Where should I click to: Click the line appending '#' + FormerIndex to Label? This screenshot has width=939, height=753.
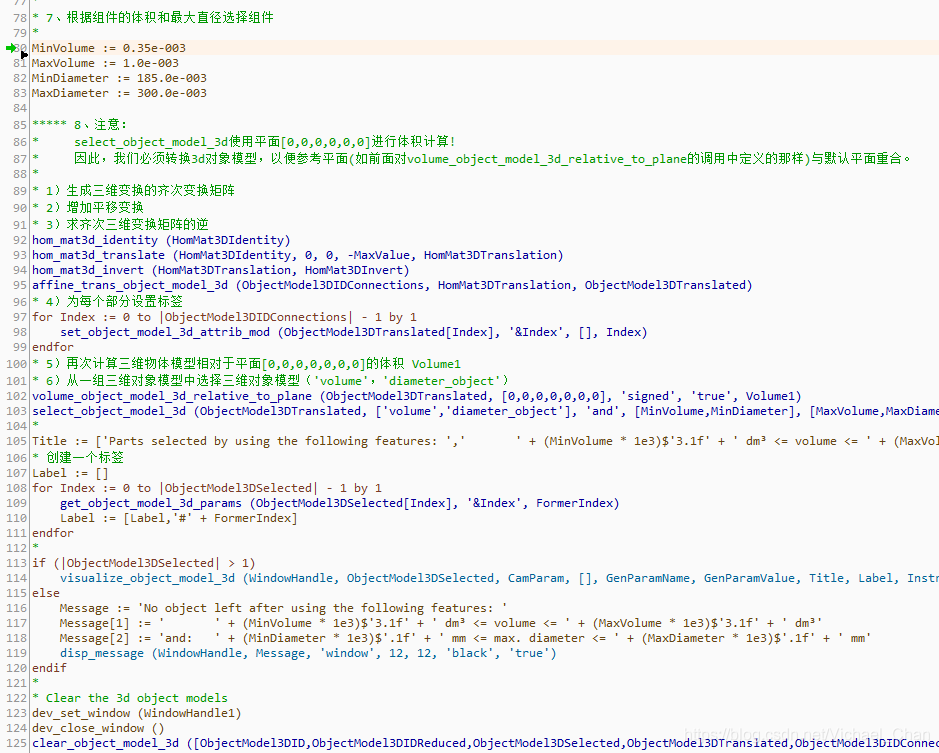coord(178,518)
